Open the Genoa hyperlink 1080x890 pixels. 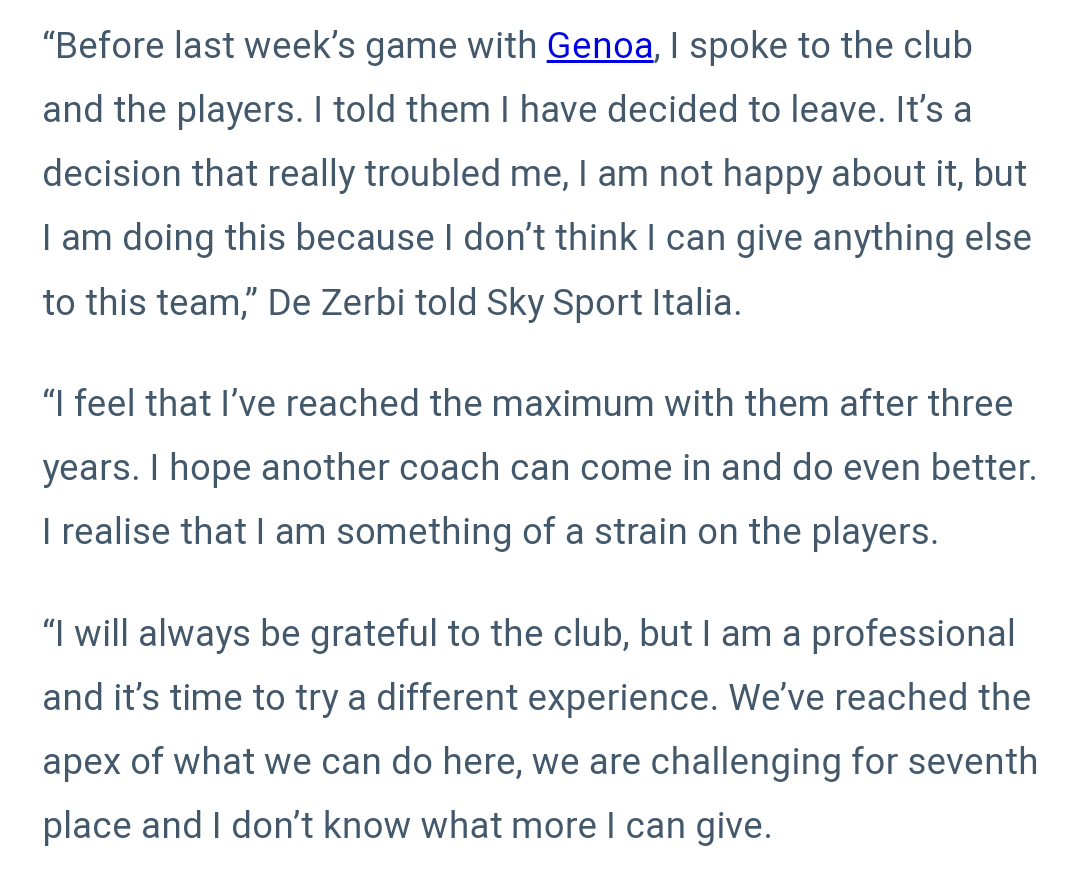tap(599, 46)
